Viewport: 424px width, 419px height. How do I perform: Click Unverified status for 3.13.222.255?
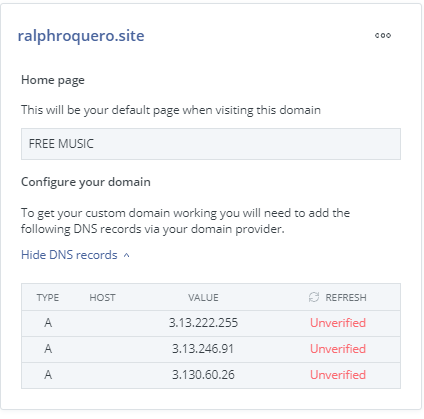tap(338, 323)
